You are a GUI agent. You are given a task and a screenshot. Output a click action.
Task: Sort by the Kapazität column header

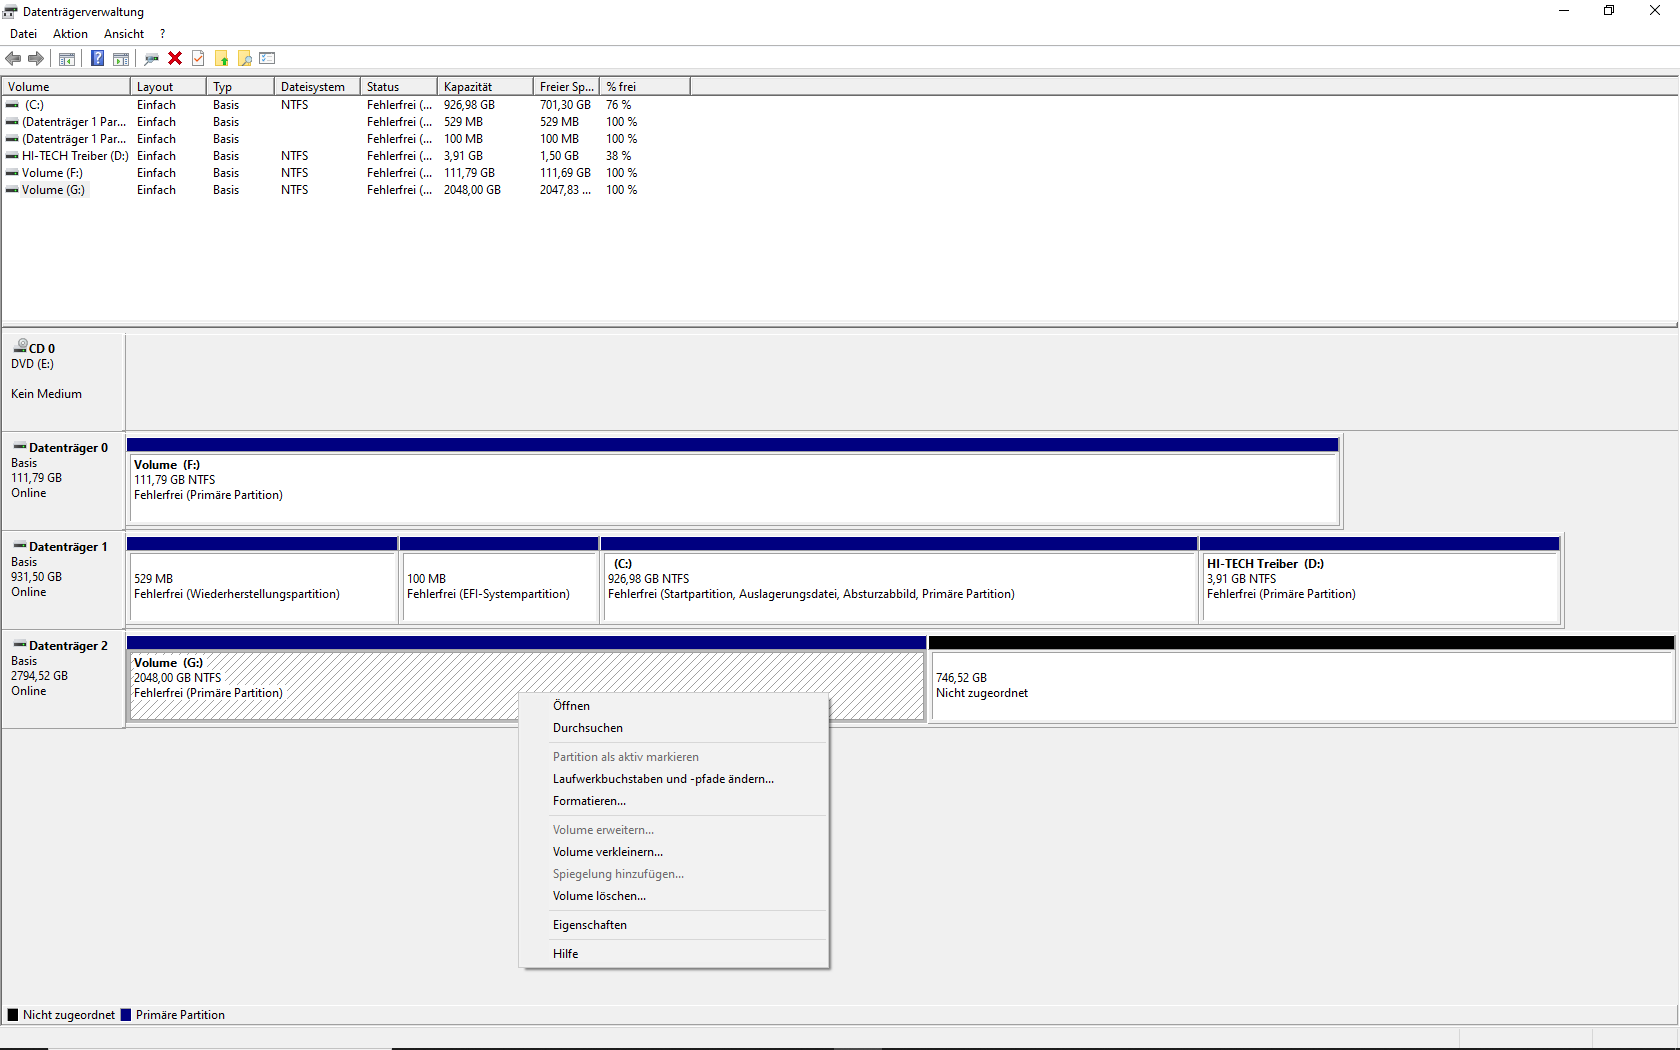pyautogui.click(x=485, y=87)
